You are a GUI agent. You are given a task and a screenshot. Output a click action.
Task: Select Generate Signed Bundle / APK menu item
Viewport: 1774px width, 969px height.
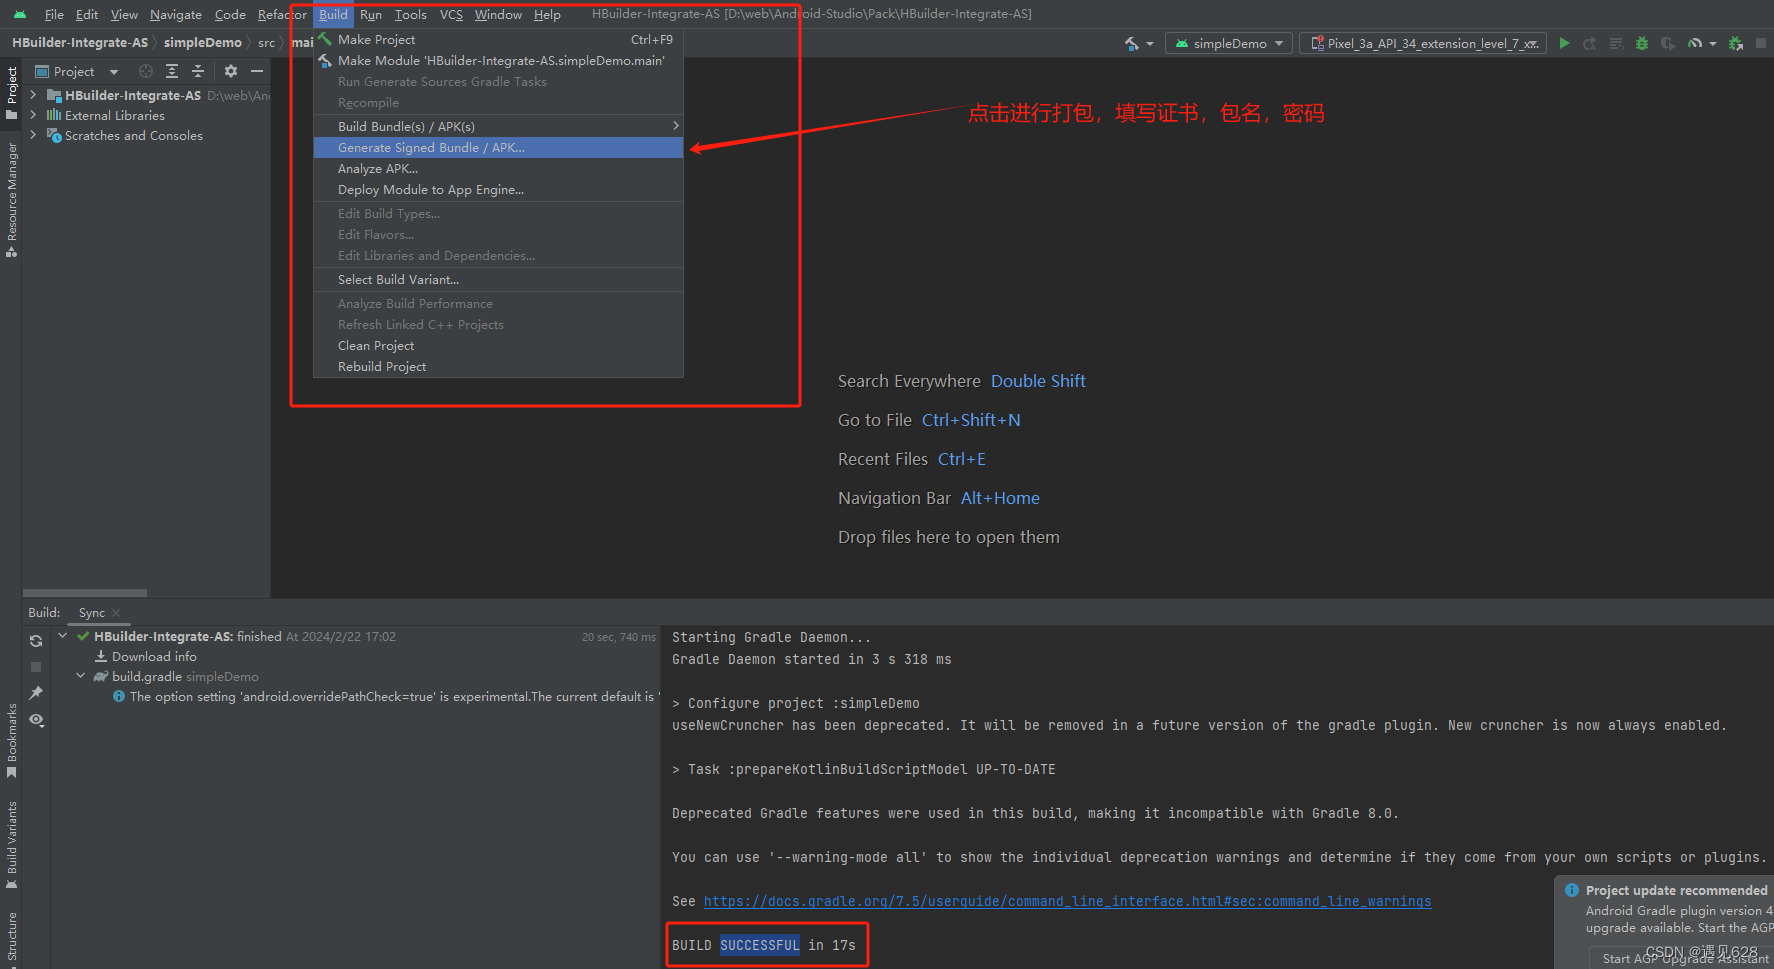pos(431,147)
